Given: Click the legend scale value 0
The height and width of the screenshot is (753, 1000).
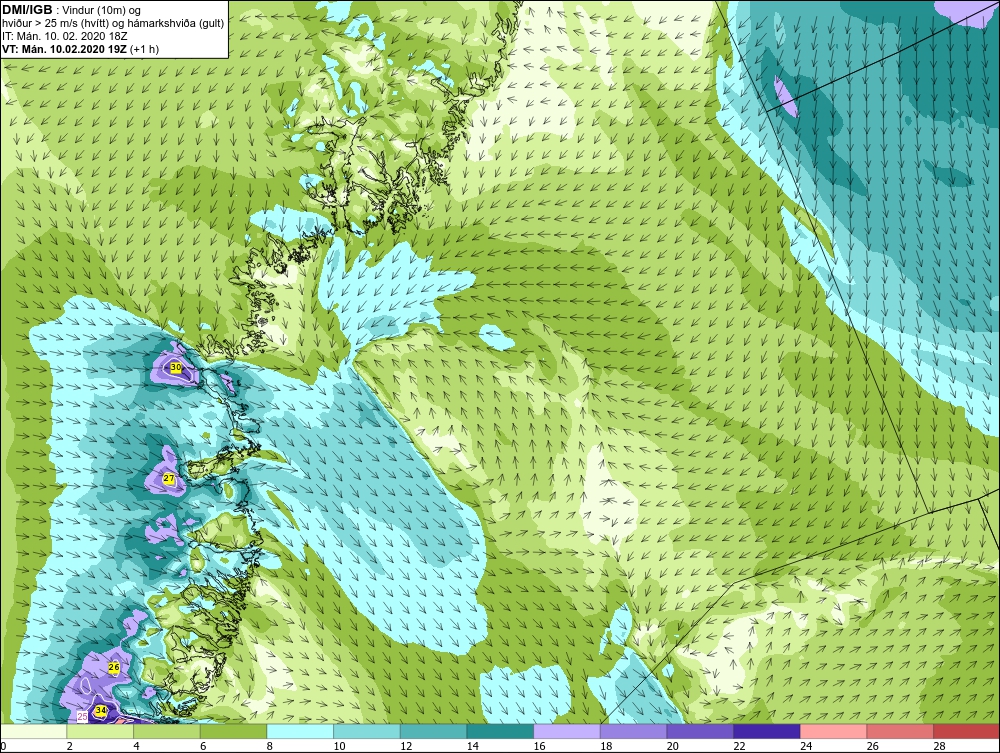Looking at the screenshot, I should tap(3, 746).
